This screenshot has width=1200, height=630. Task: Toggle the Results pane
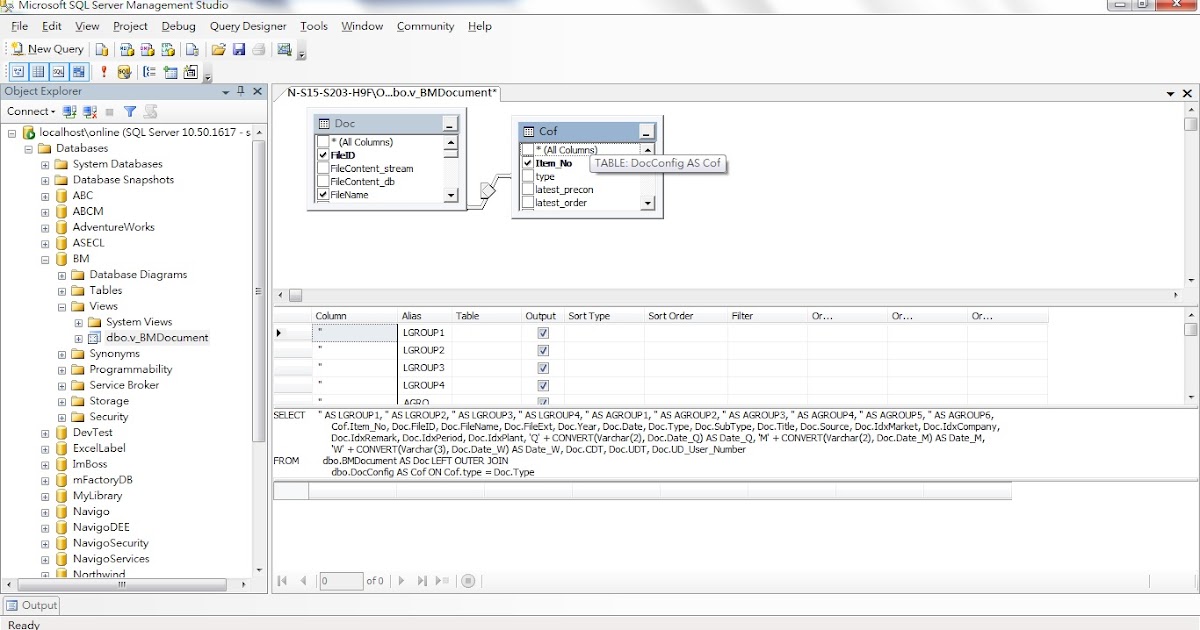79,71
